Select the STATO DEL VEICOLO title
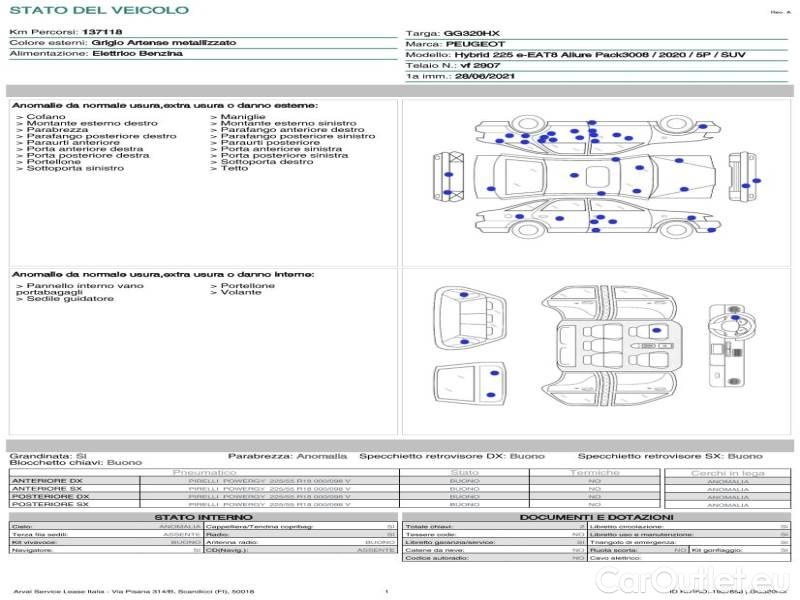Viewport: 800px width, 600px height. (98, 10)
